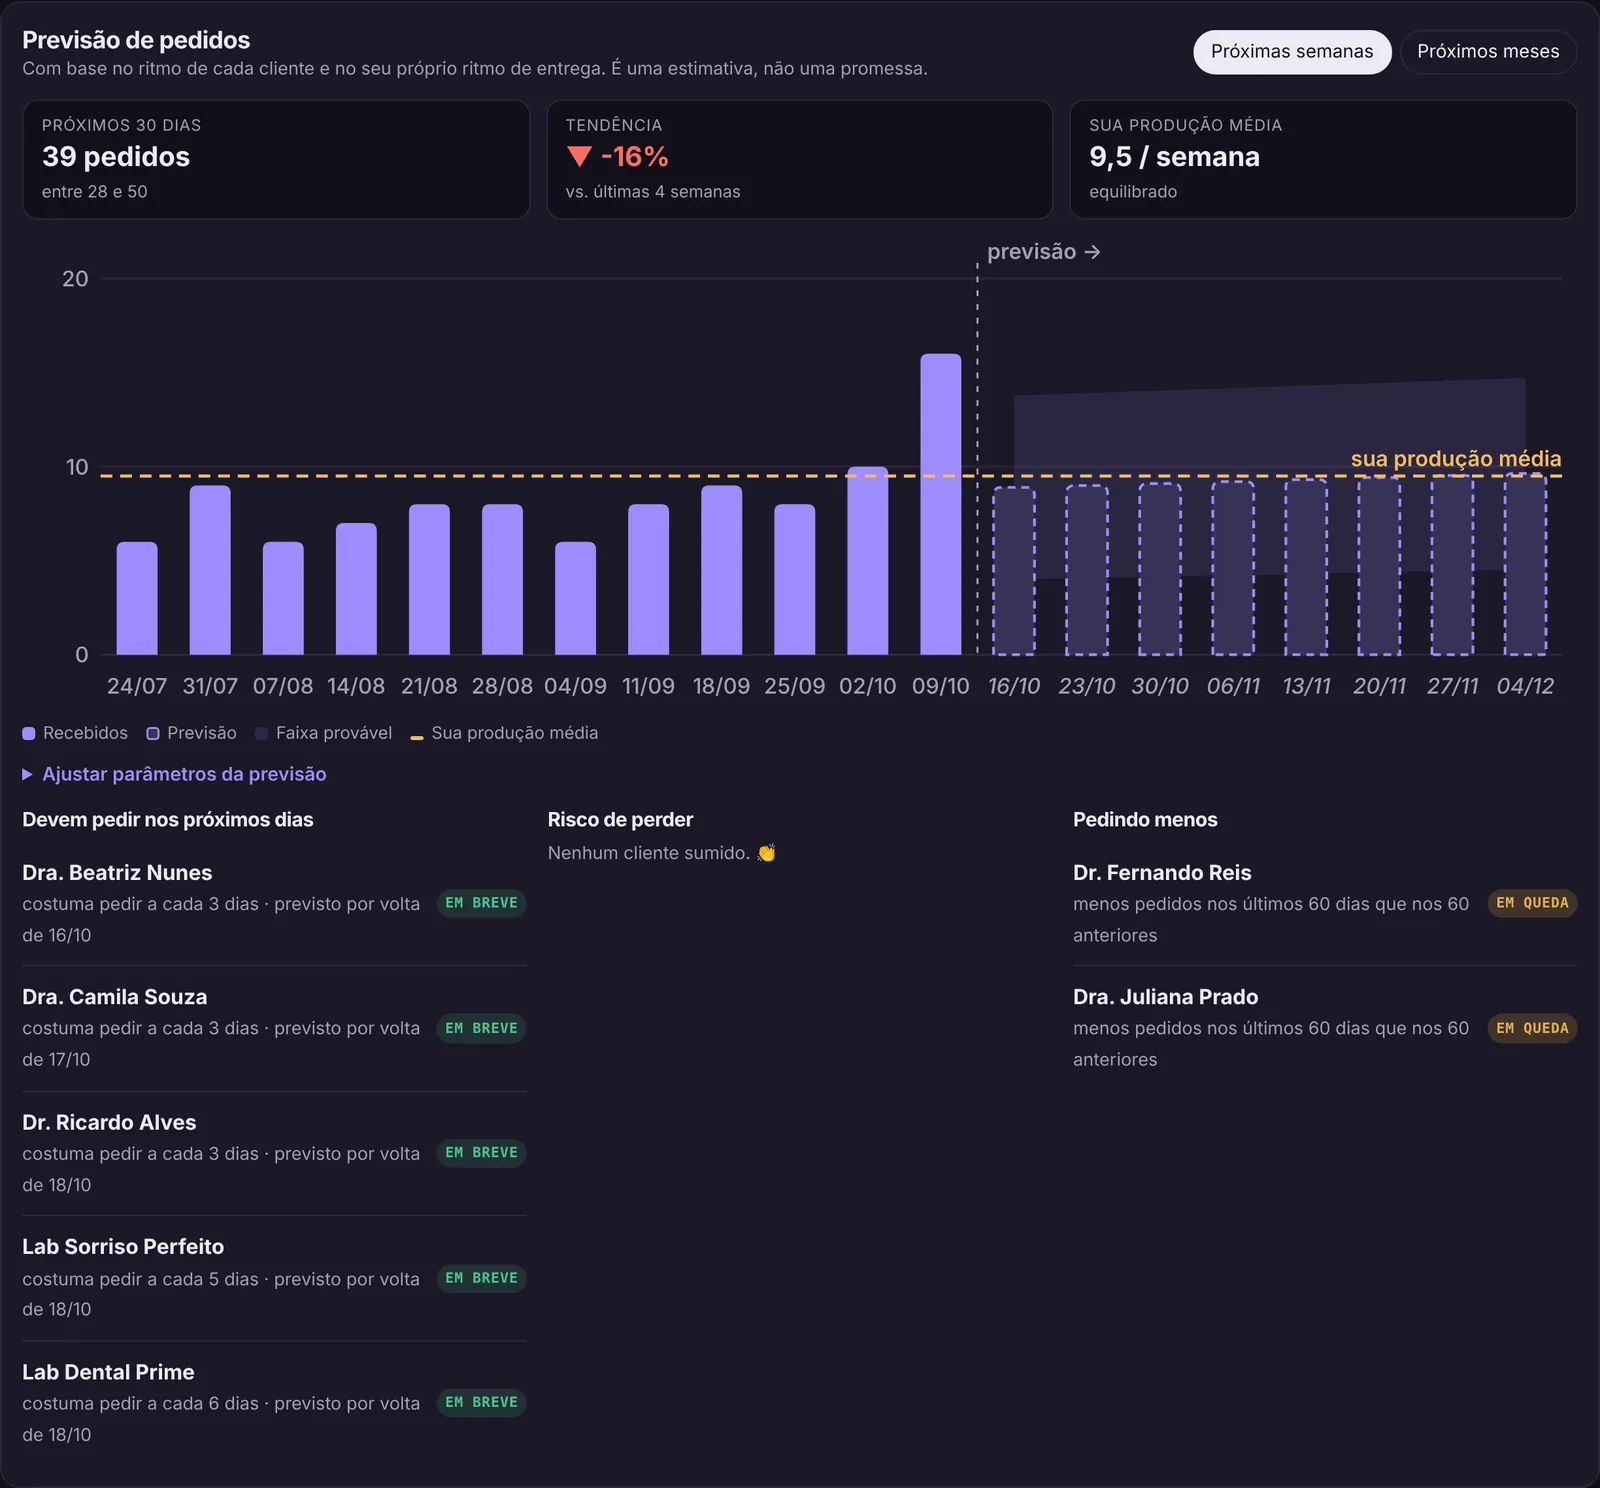Click EM QUEDA badge for Juliana Prado
This screenshot has height=1488, width=1600.
point(1532,1028)
